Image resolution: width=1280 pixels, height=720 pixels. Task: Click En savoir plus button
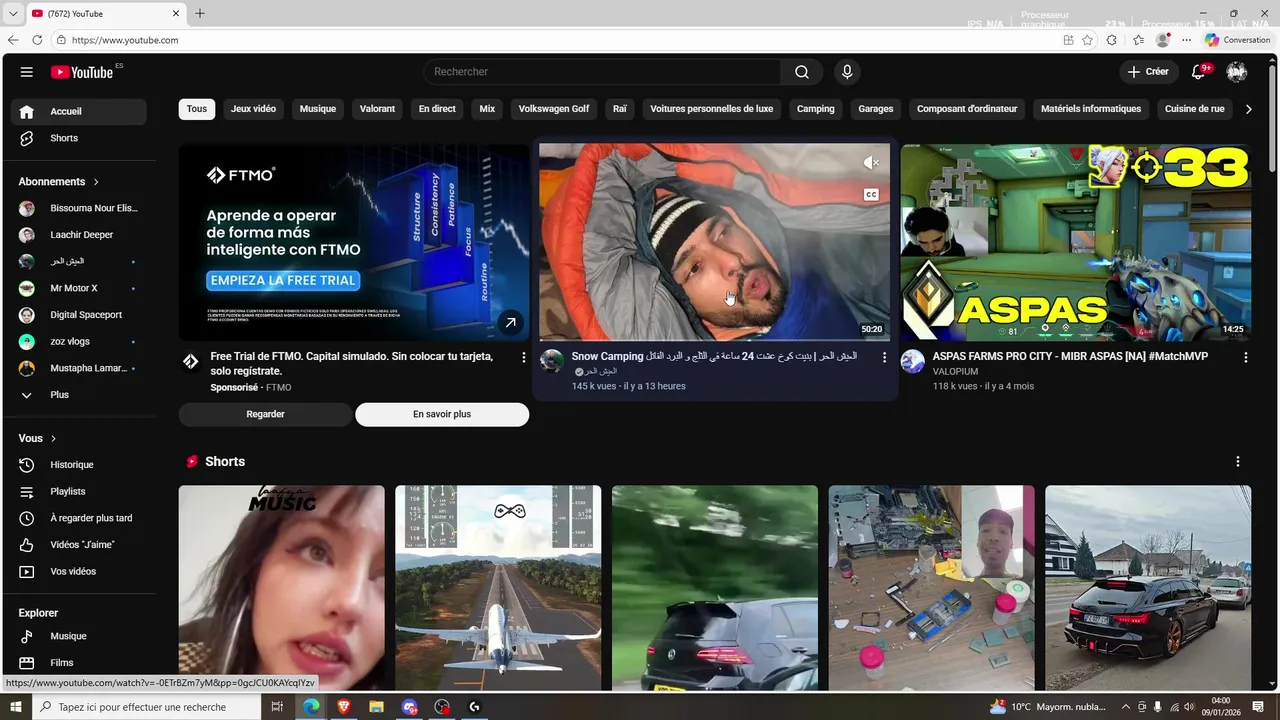(442, 414)
